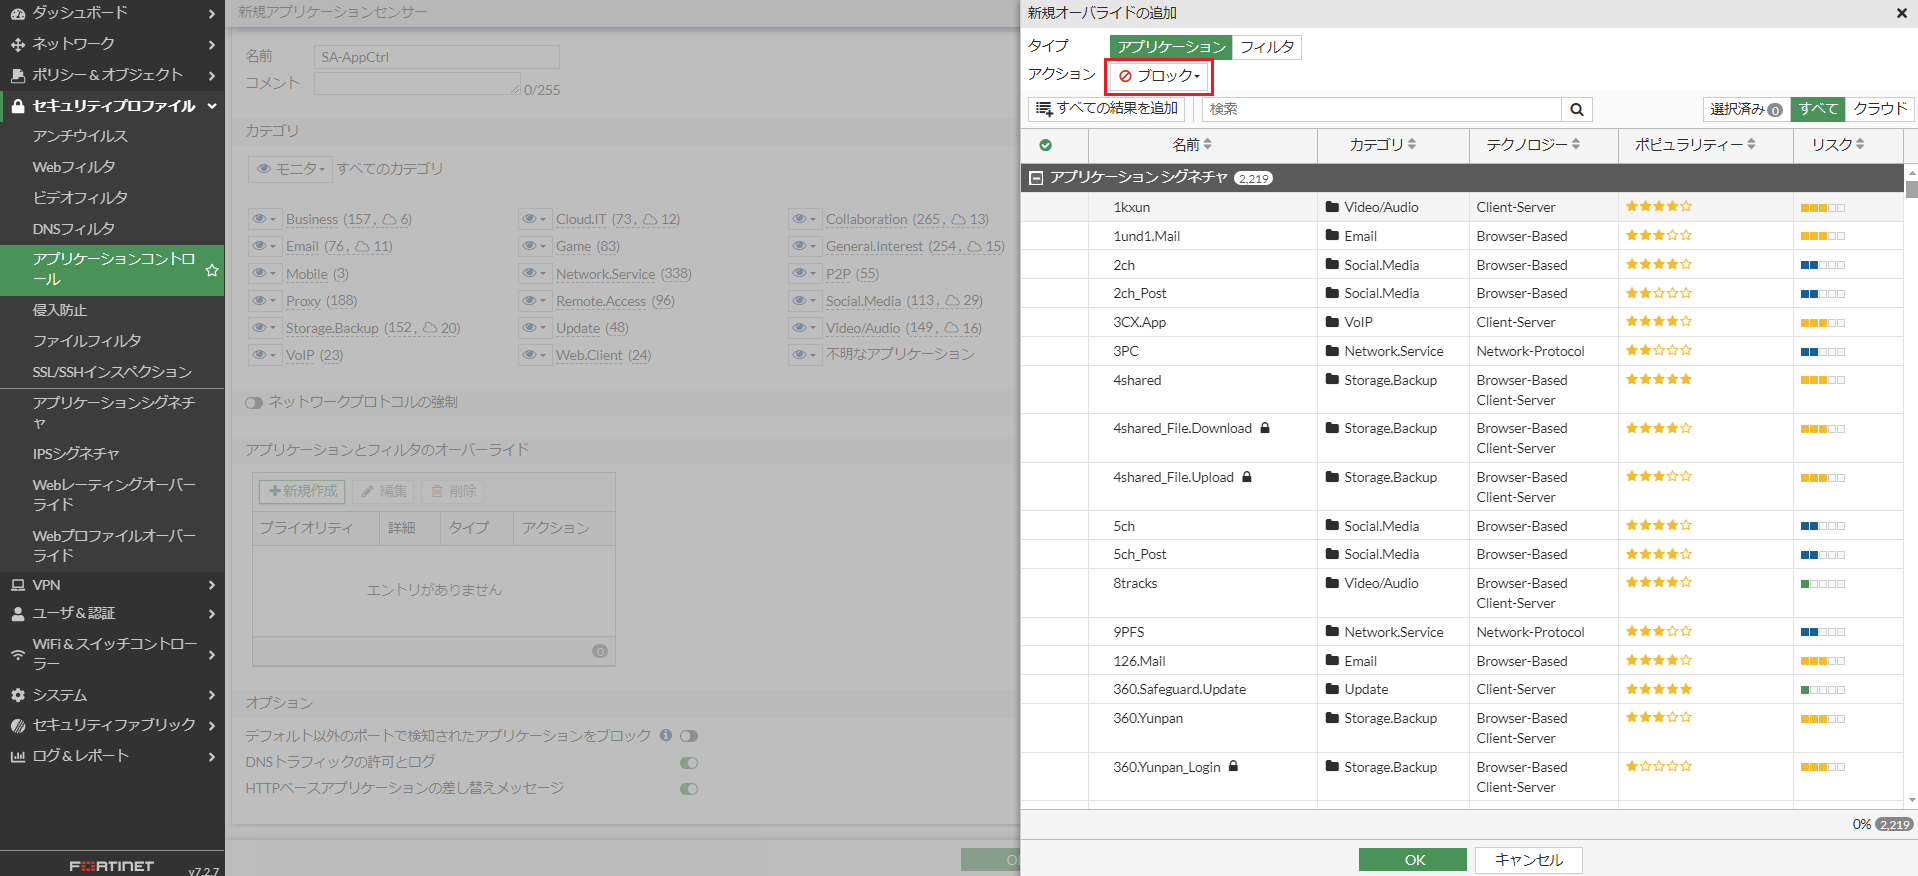Click the lock icon beside 4shared_File.Upload
Viewport: 1918px width, 876px height.
tap(1247, 477)
